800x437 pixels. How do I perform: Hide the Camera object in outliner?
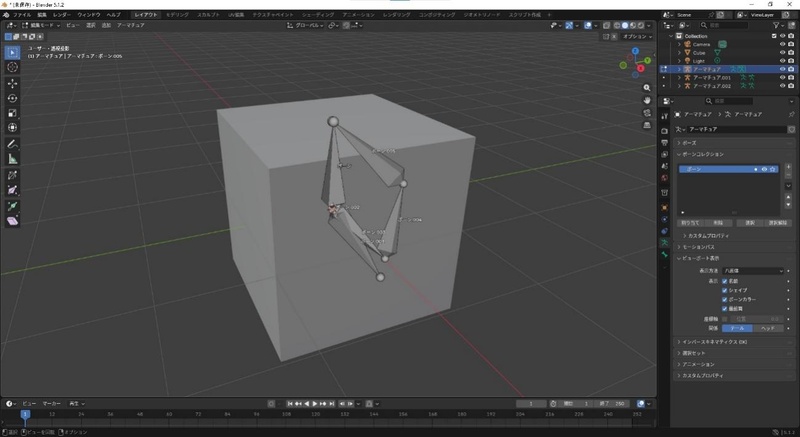pos(782,44)
